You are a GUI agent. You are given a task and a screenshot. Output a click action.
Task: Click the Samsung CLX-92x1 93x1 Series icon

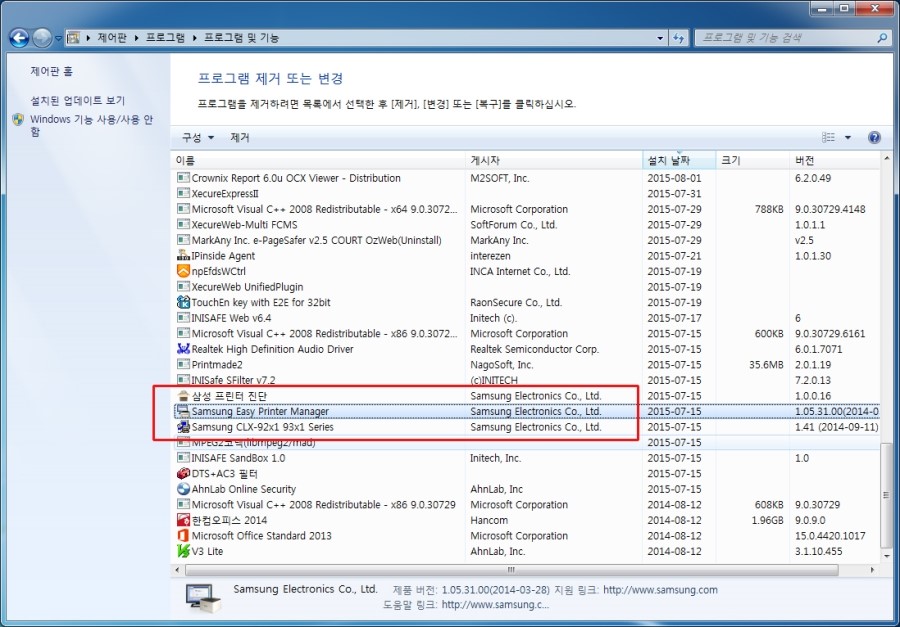pos(182,427)
